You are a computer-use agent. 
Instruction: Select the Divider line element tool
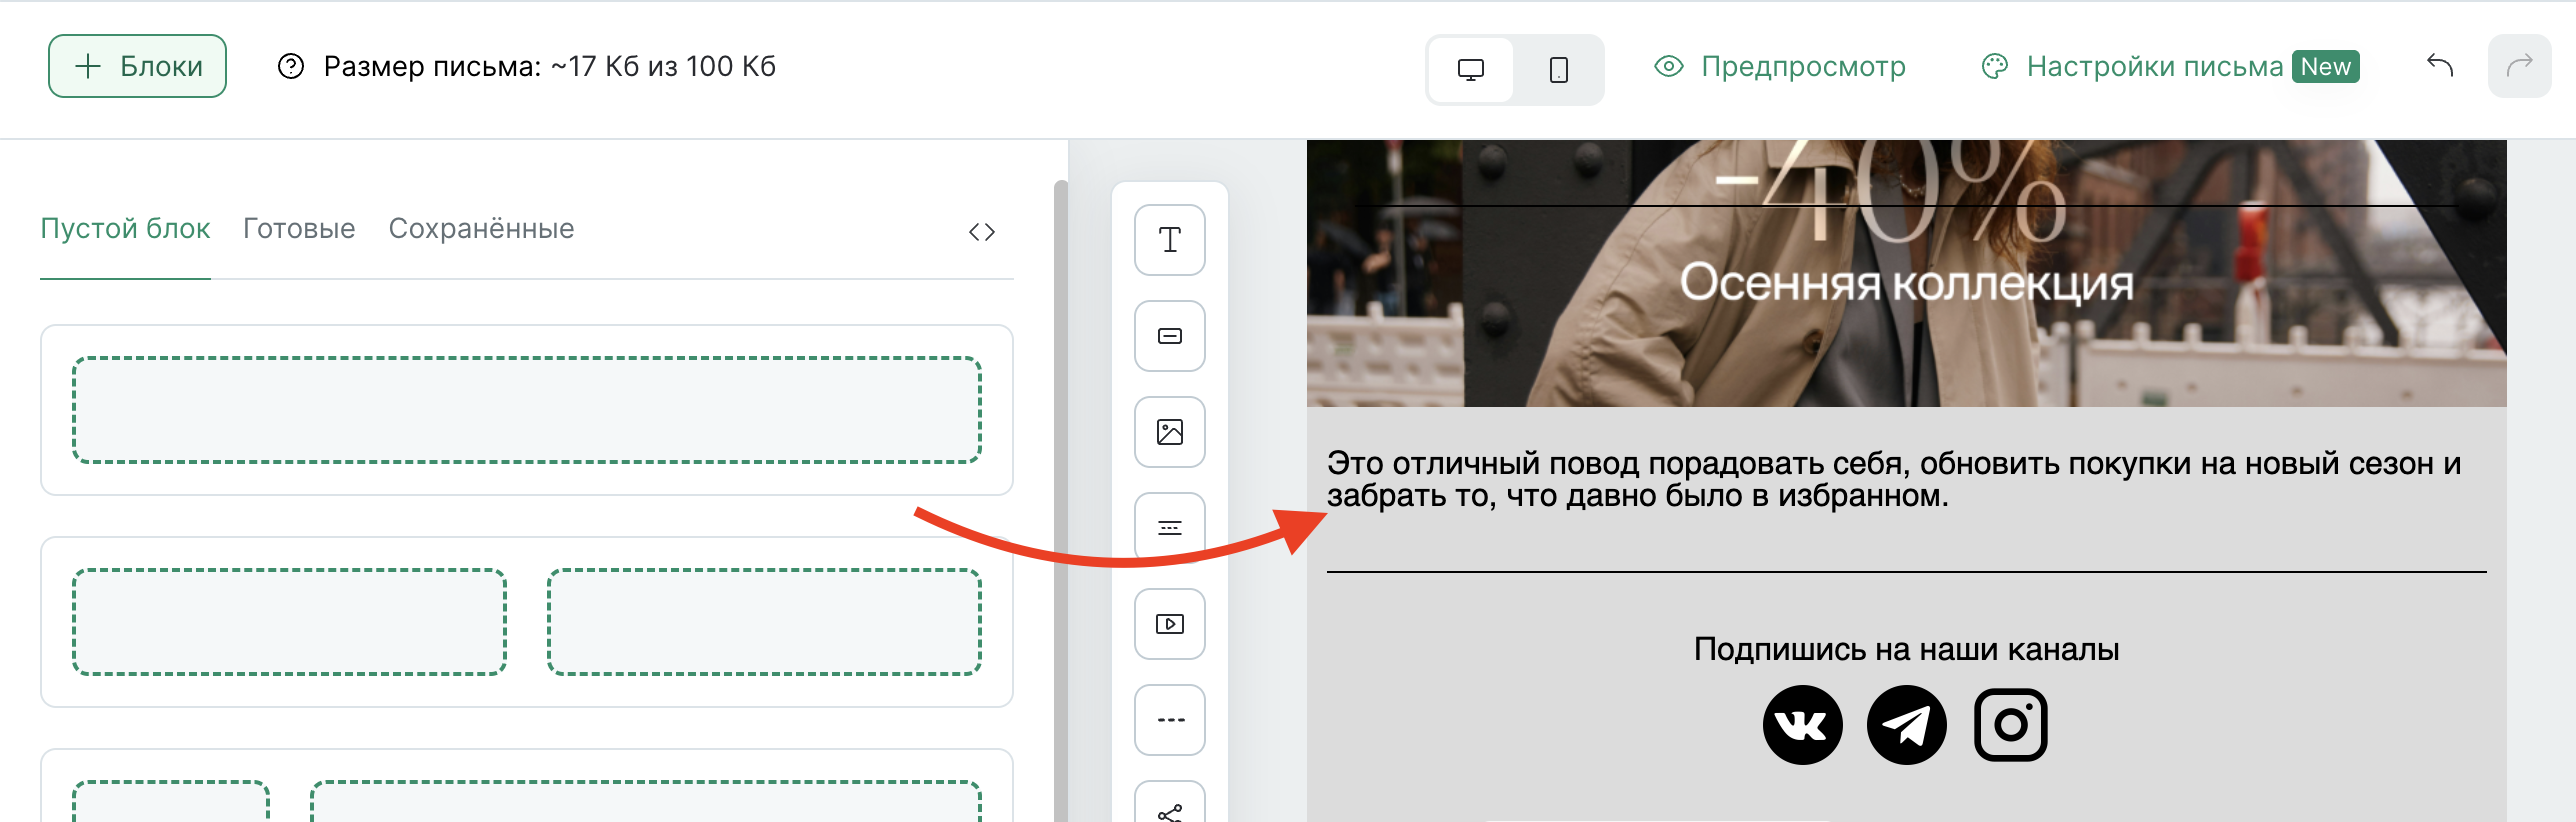(x=1170, y=720)
